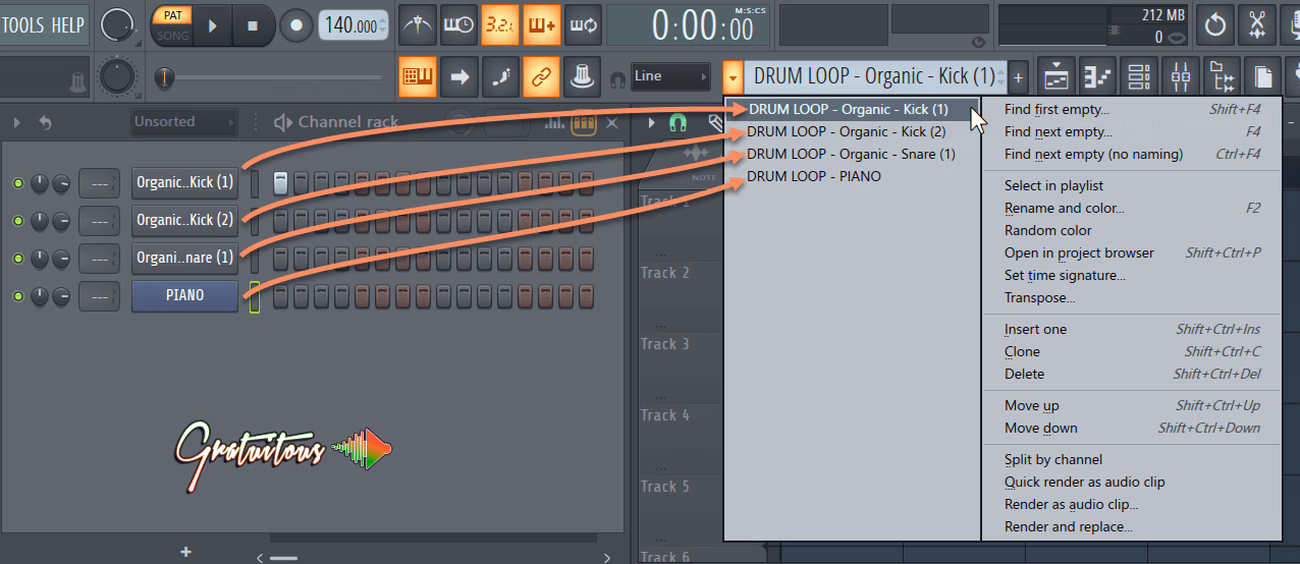This screenshot has height=564, width=1300.
Task: Start playback with the play button
Action: [212, 26]
